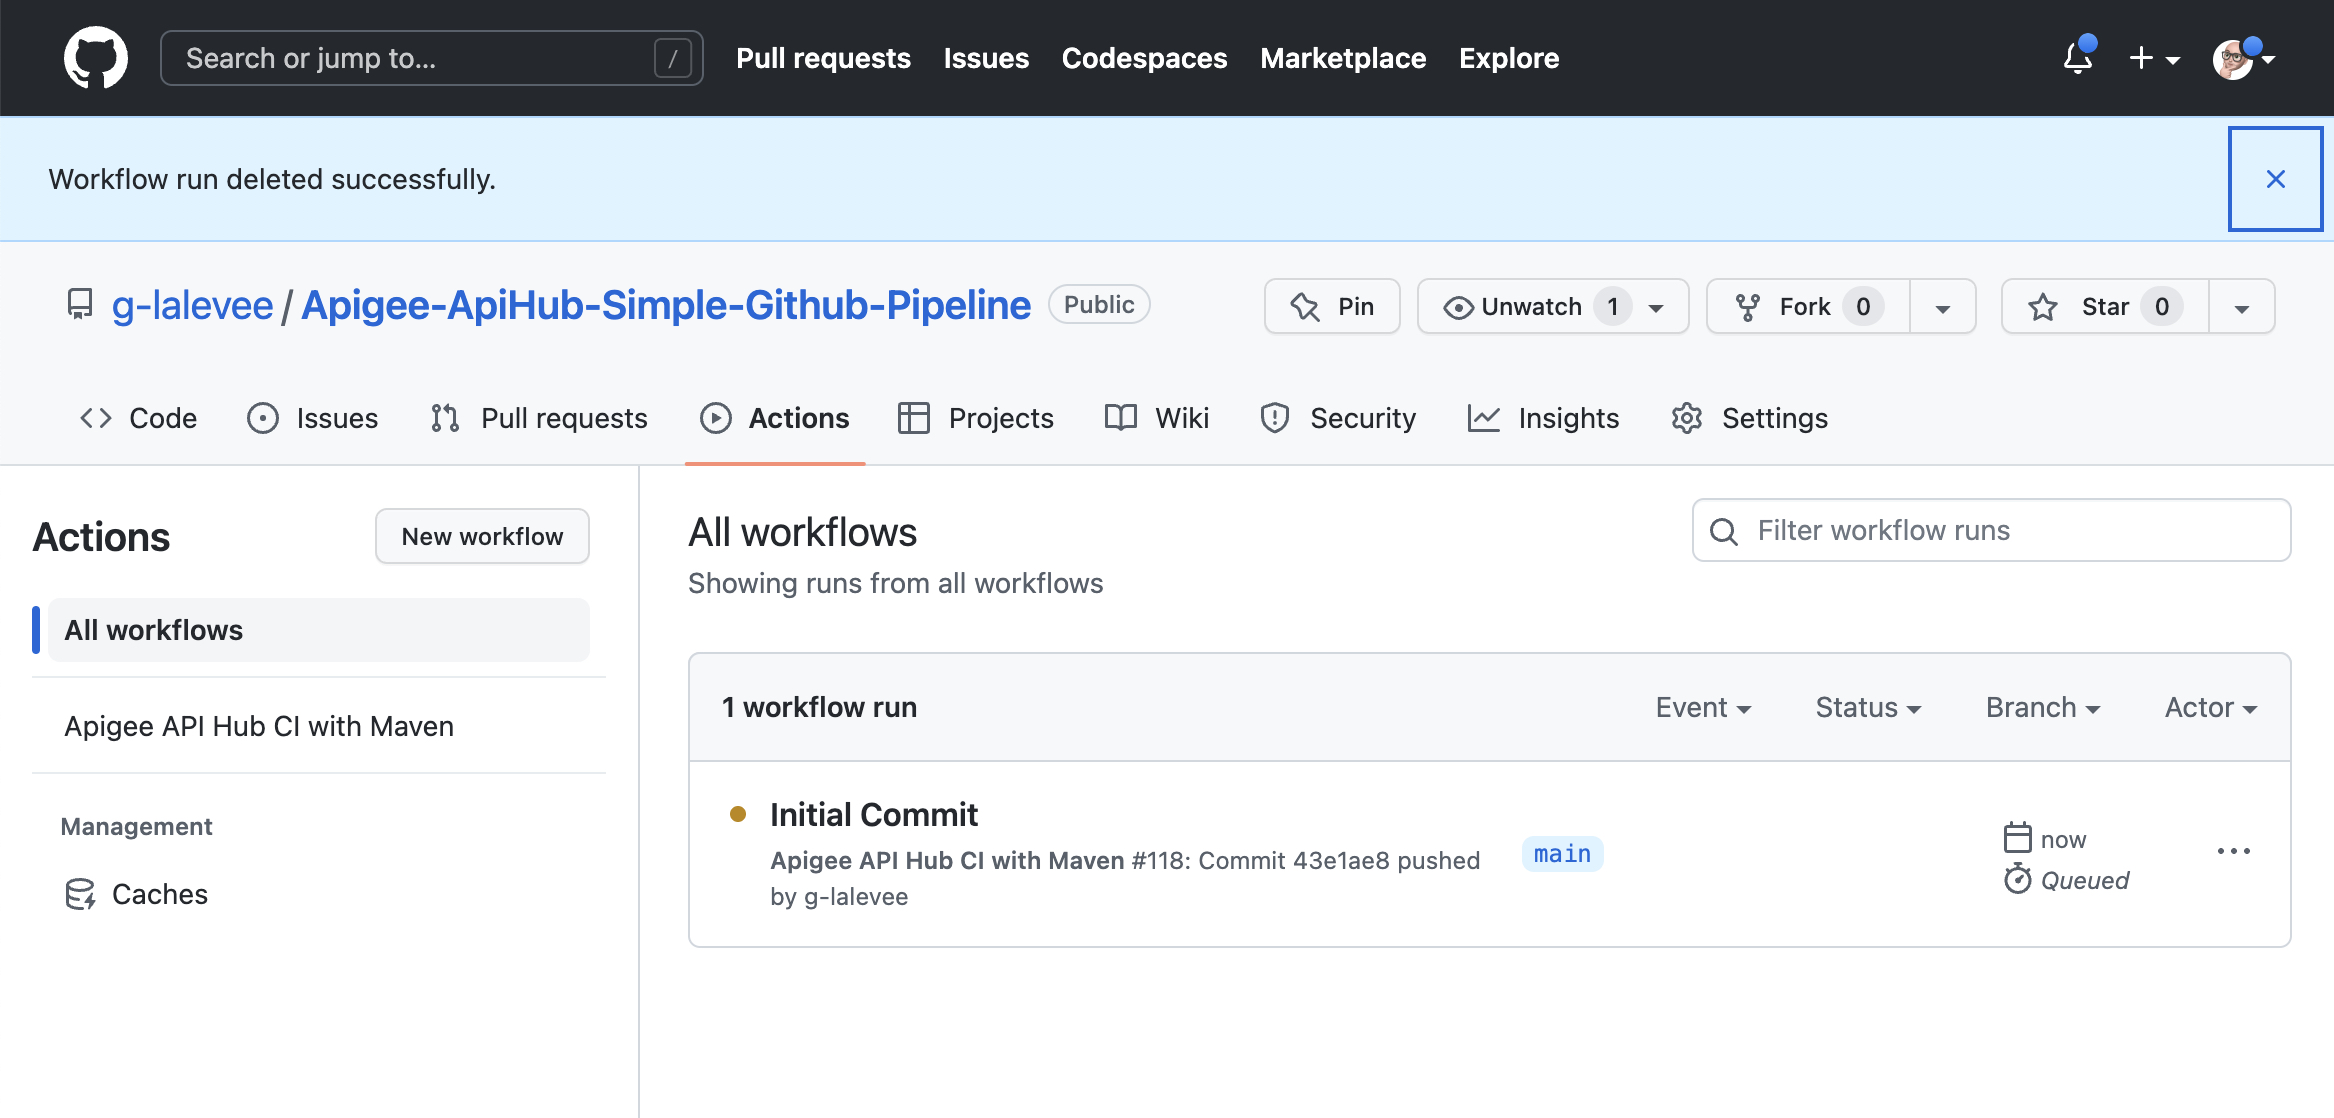Image resolution: width=2334 pixels, height=1118 pixels.
Task: Expand the Fork dropdown arrow
Action: click(x=1942, y=307)
